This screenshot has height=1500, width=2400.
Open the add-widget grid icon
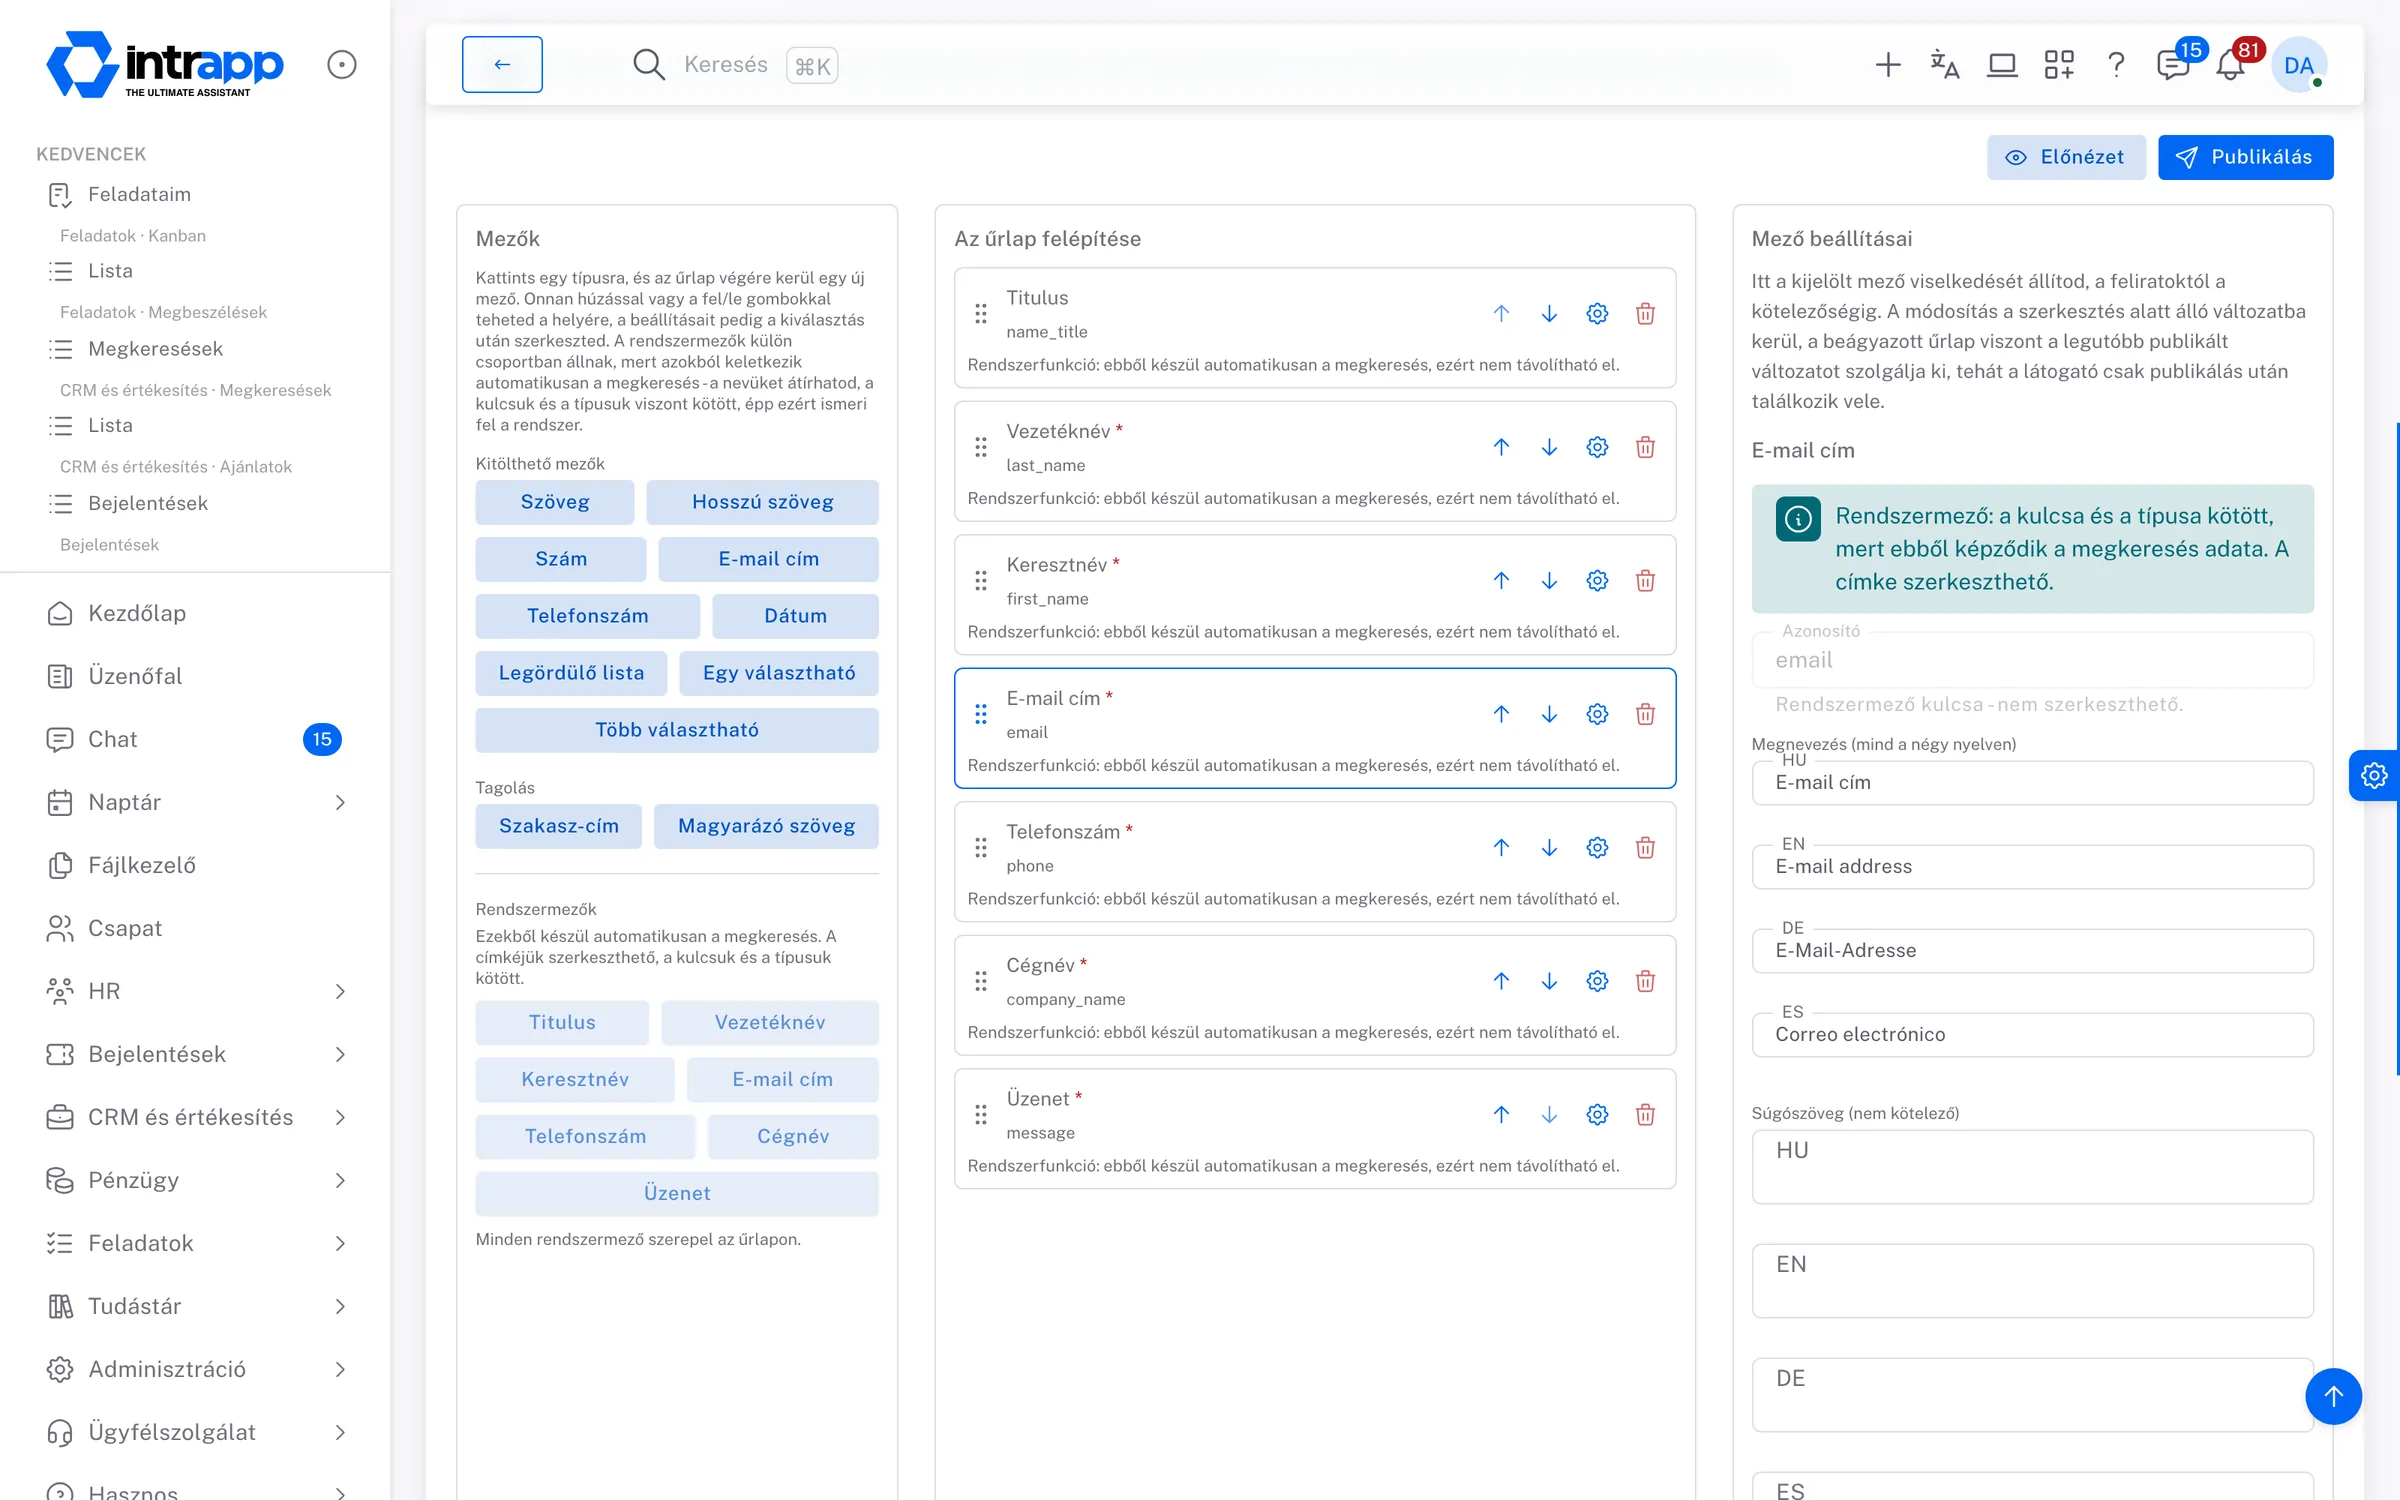2058,65
